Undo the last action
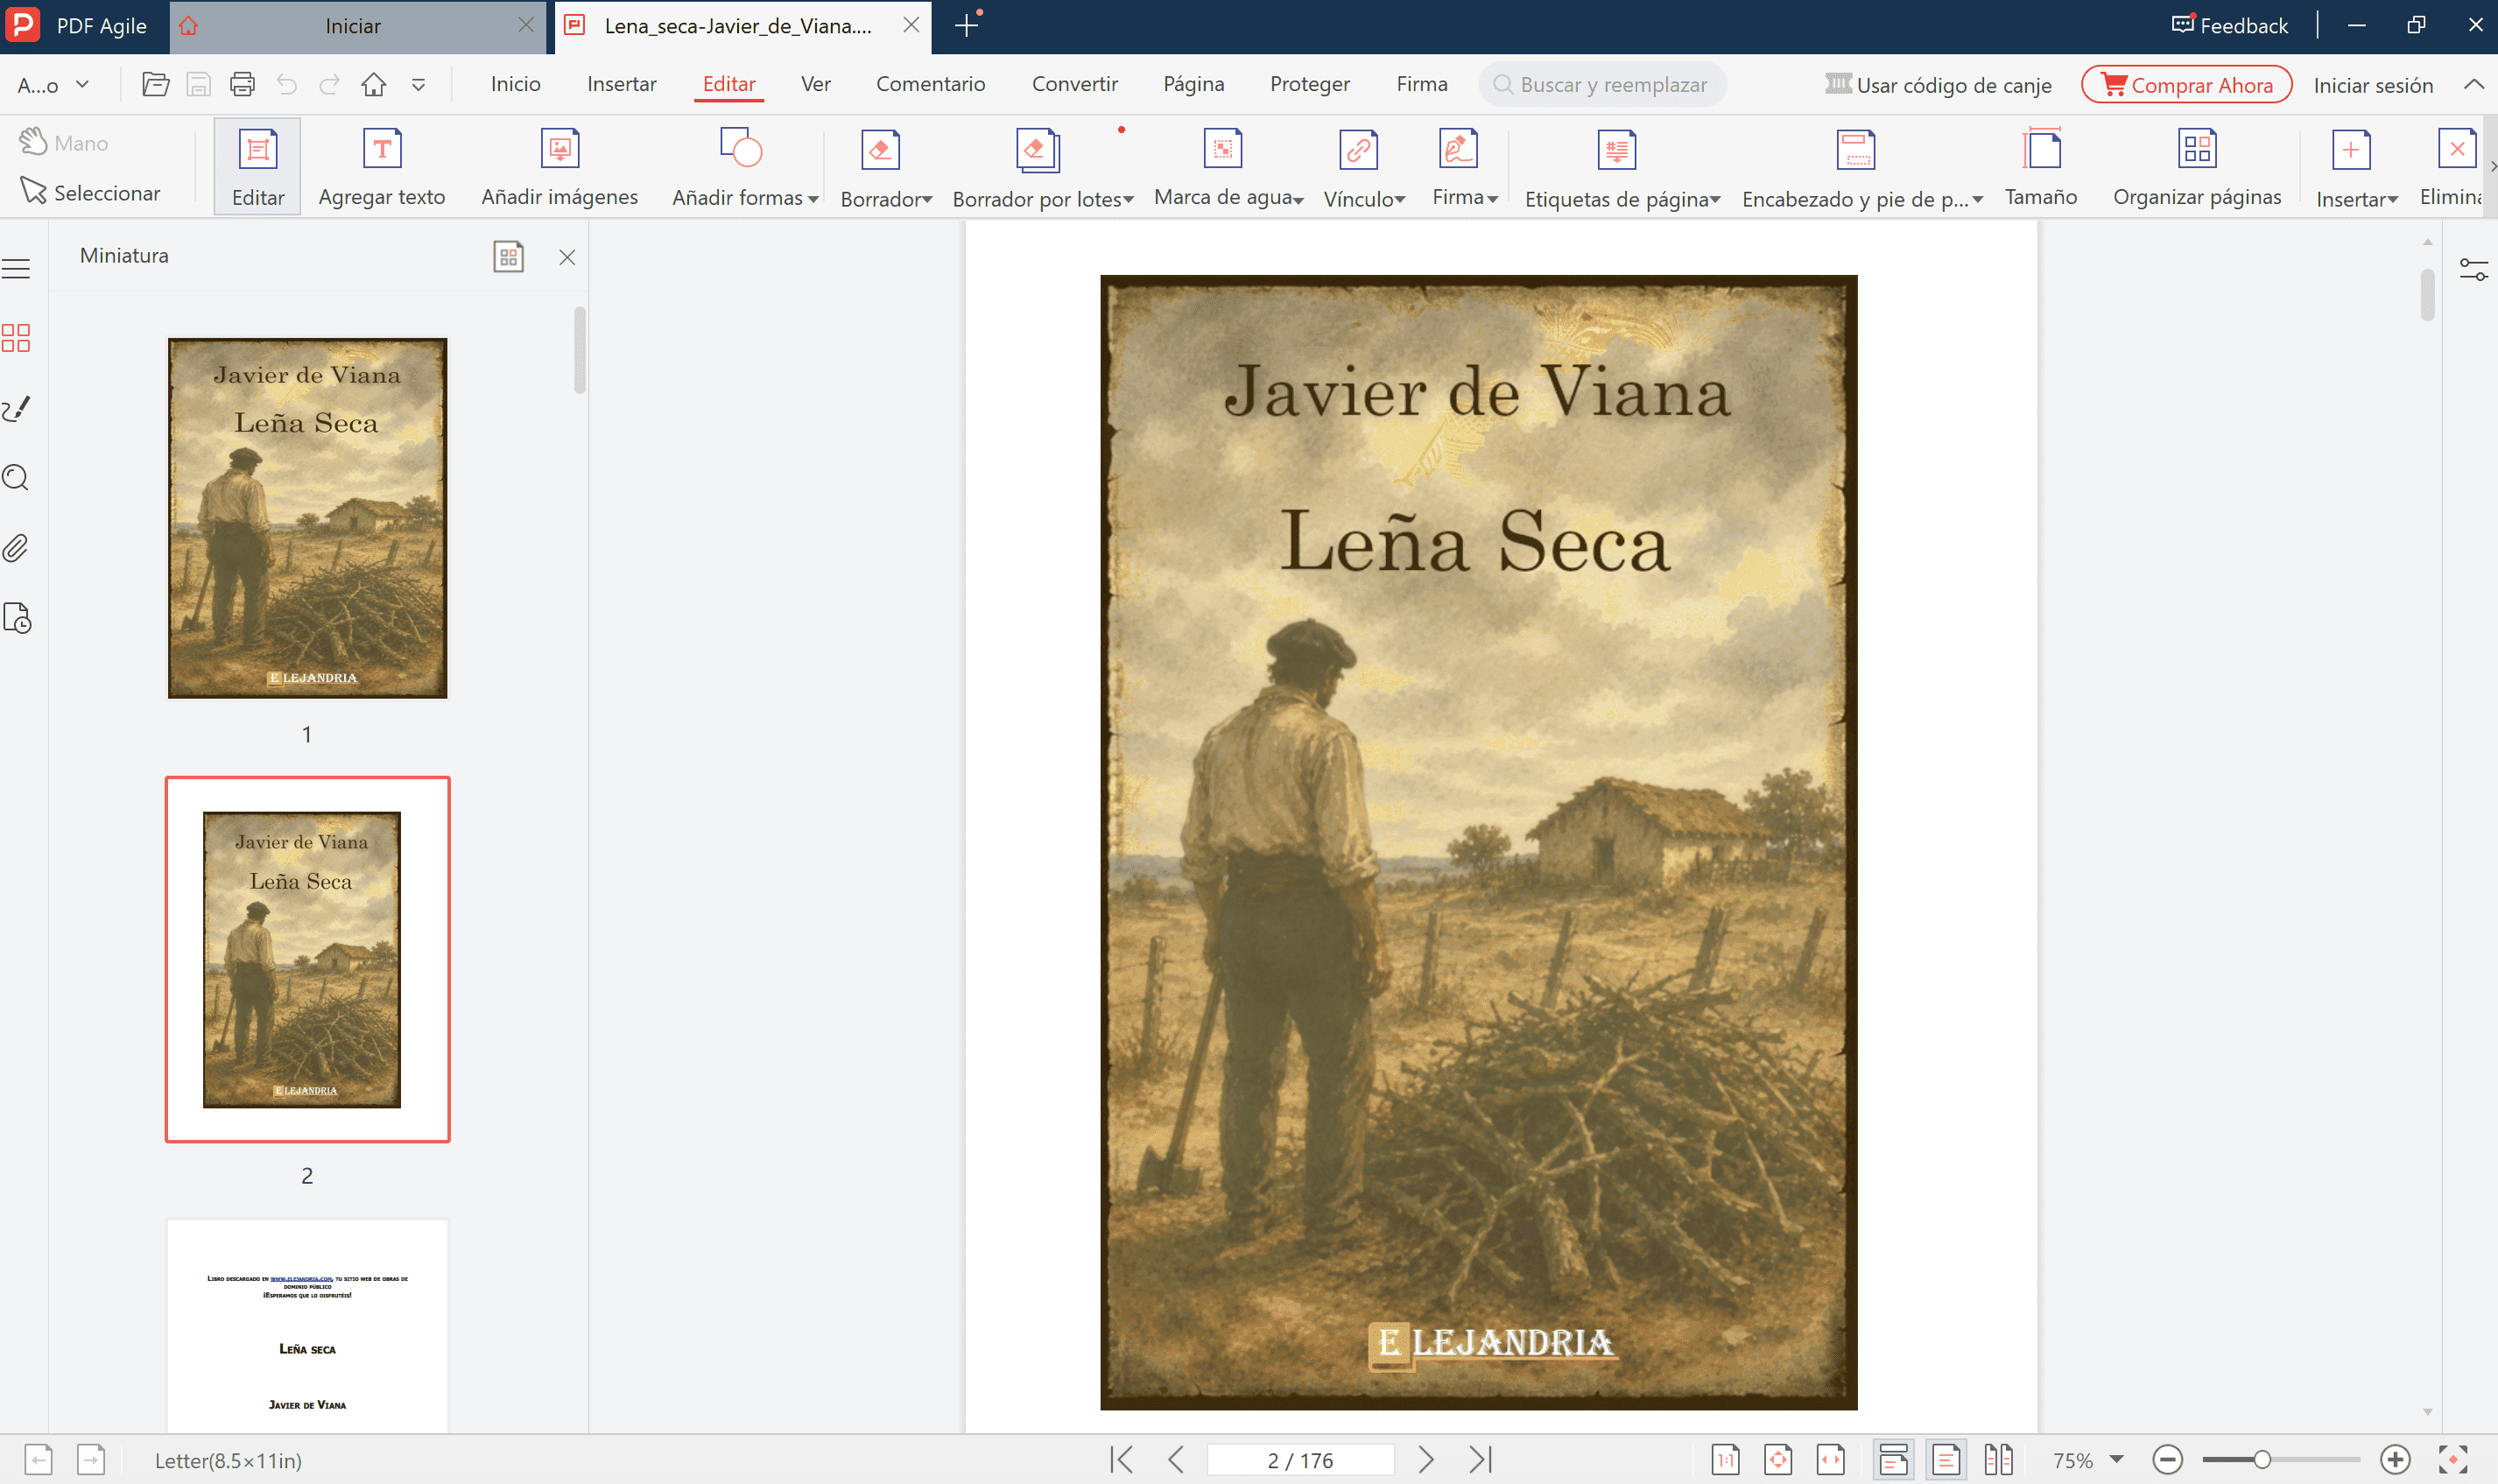 coord(287,85)
